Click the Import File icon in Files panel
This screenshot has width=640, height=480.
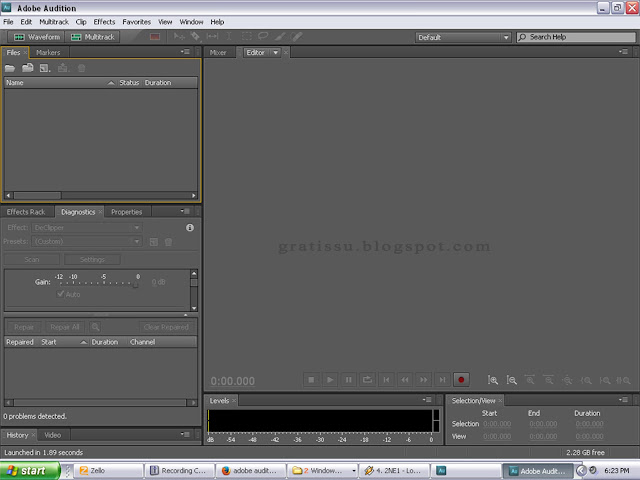click(x=28, y=68)
